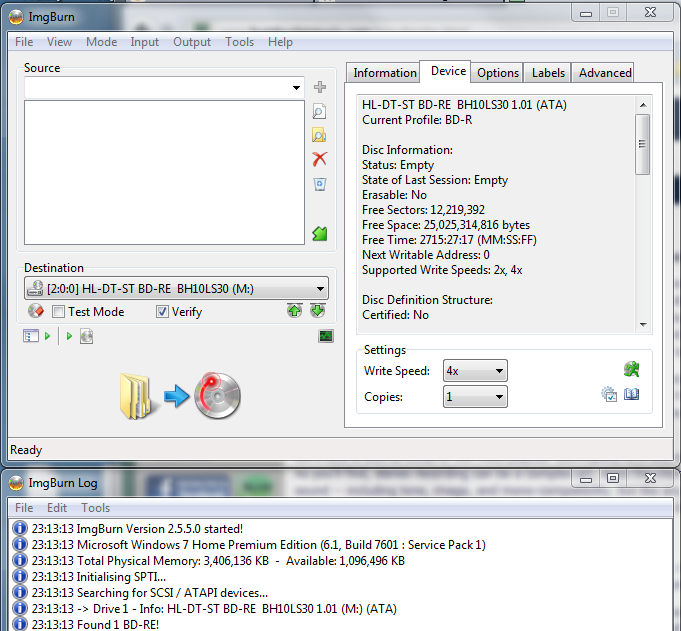Open Edit menu in ImgBurn Log window
This screenshot has width=681, height=631.
57,508
